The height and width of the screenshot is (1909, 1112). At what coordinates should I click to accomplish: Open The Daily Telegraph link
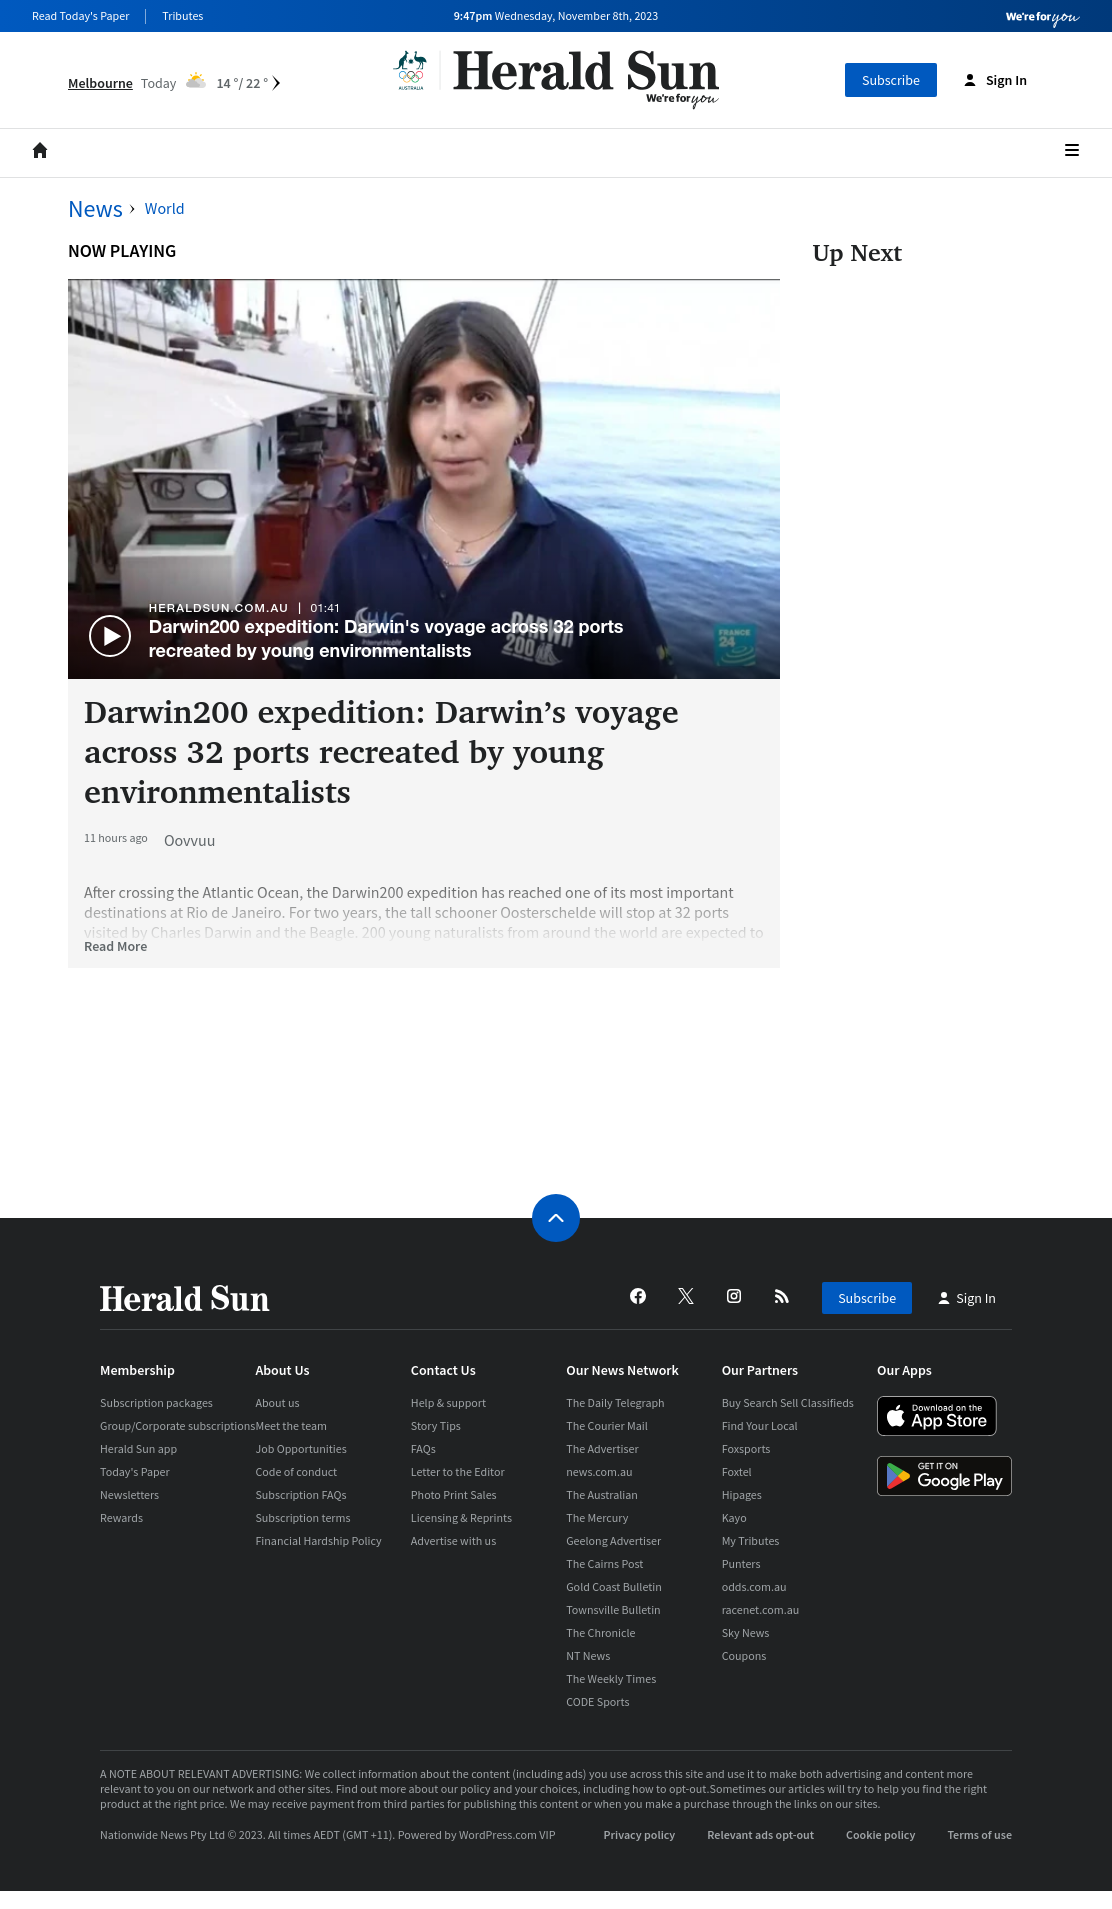click(615, 1403)
